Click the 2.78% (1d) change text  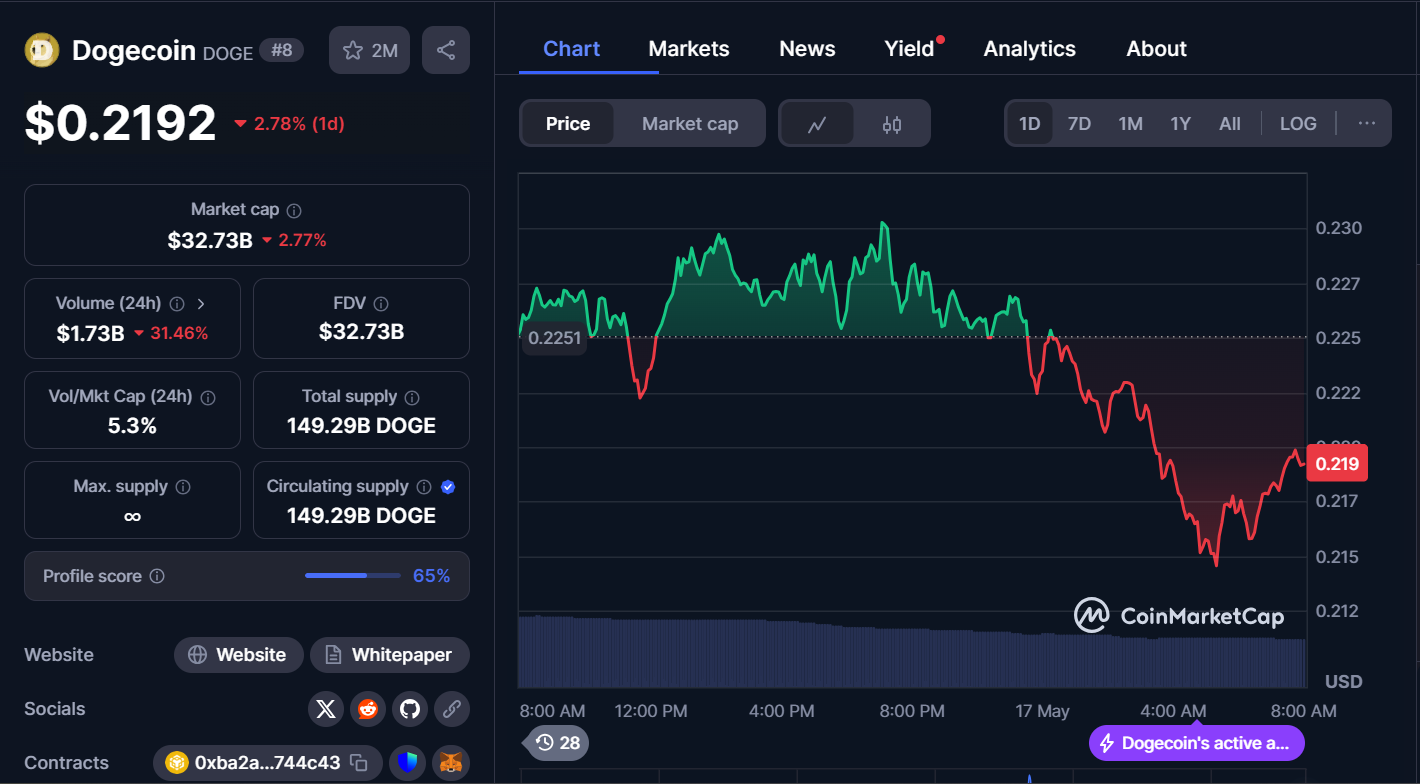coord(299,124)
